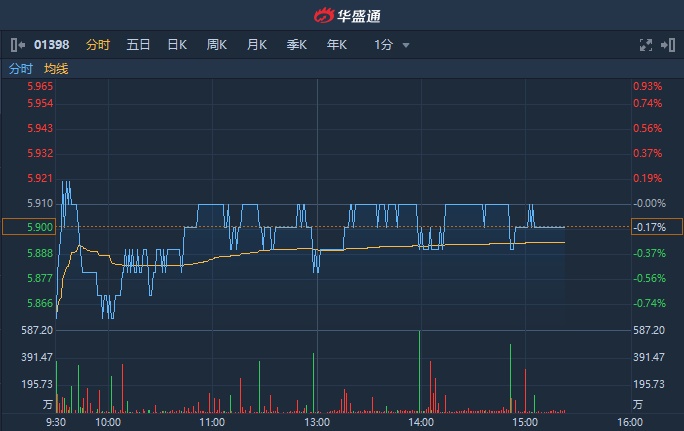Toggle the blue 分时 line legend
This screenshot has width=684, height=431.
click(x=21, y=69)
